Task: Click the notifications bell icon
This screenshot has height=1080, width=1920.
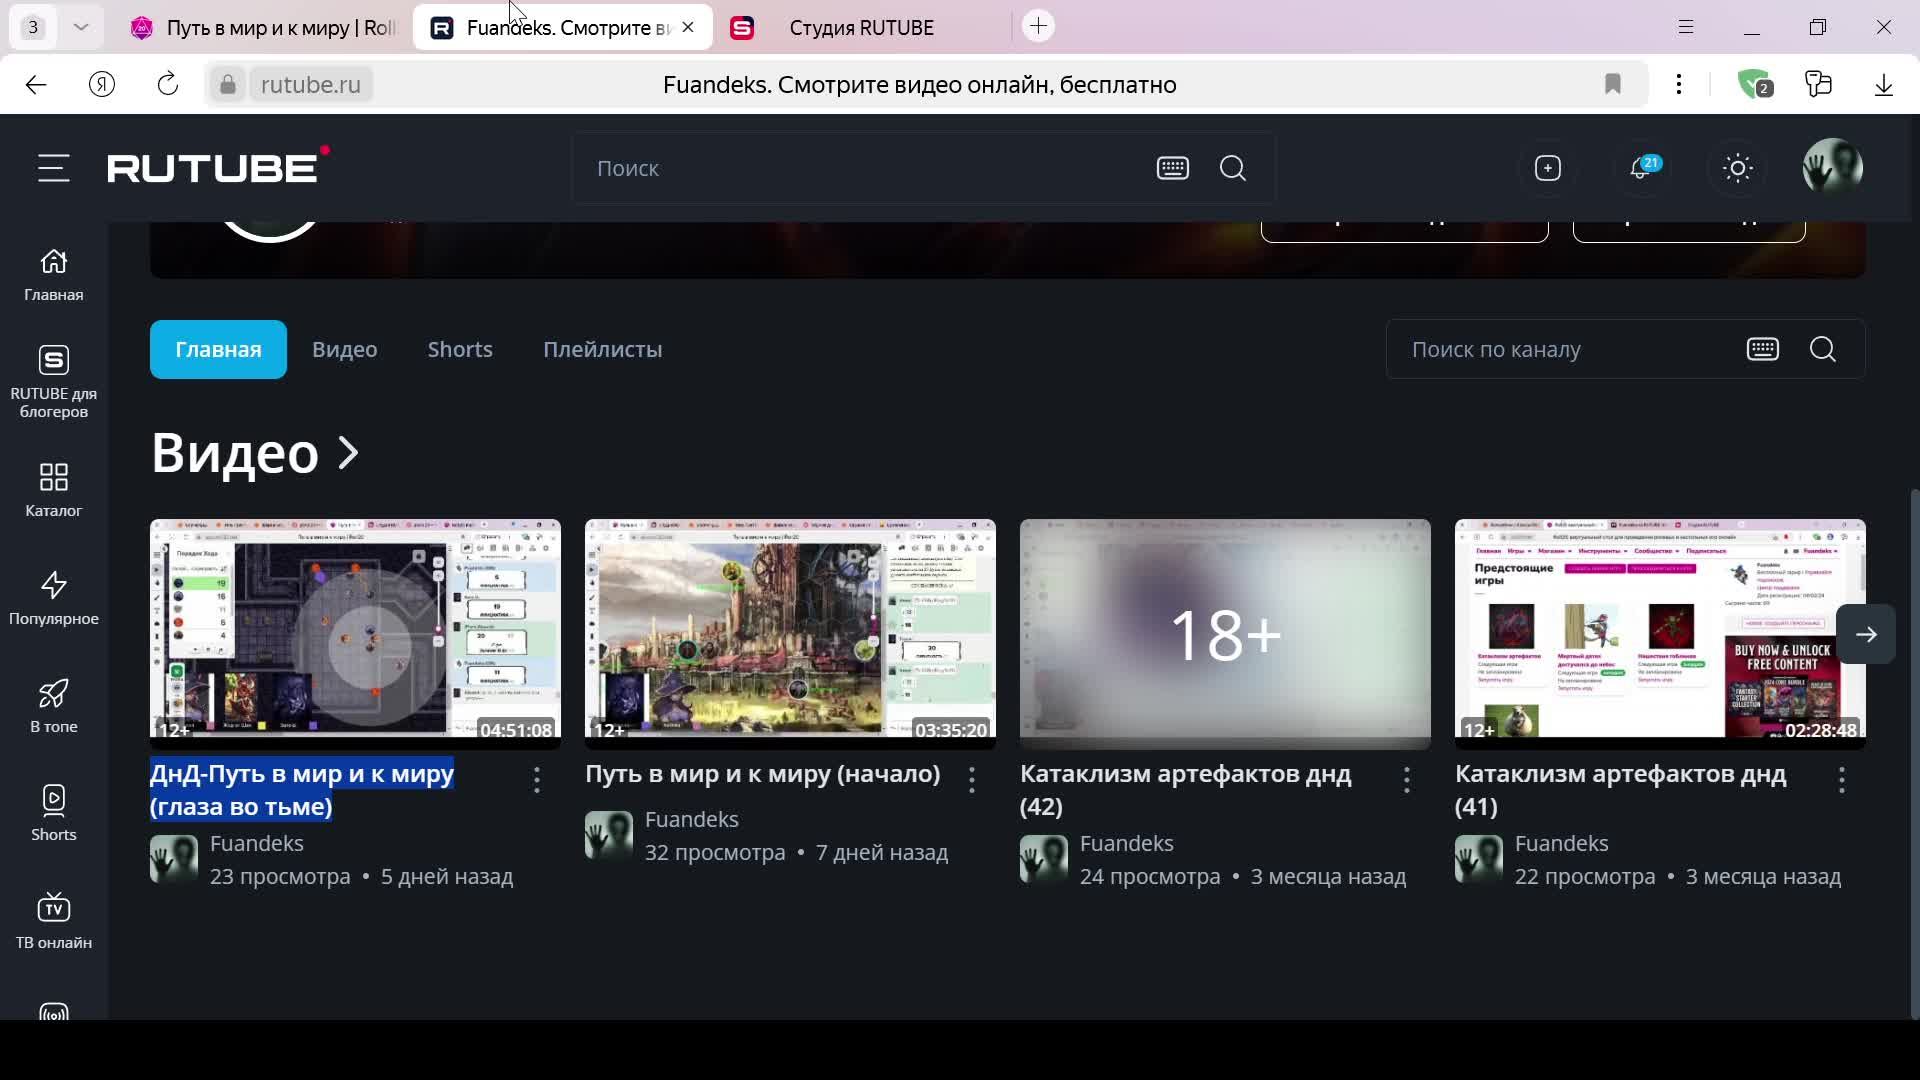Action: pyautogui.click(x=1640, y=168)
